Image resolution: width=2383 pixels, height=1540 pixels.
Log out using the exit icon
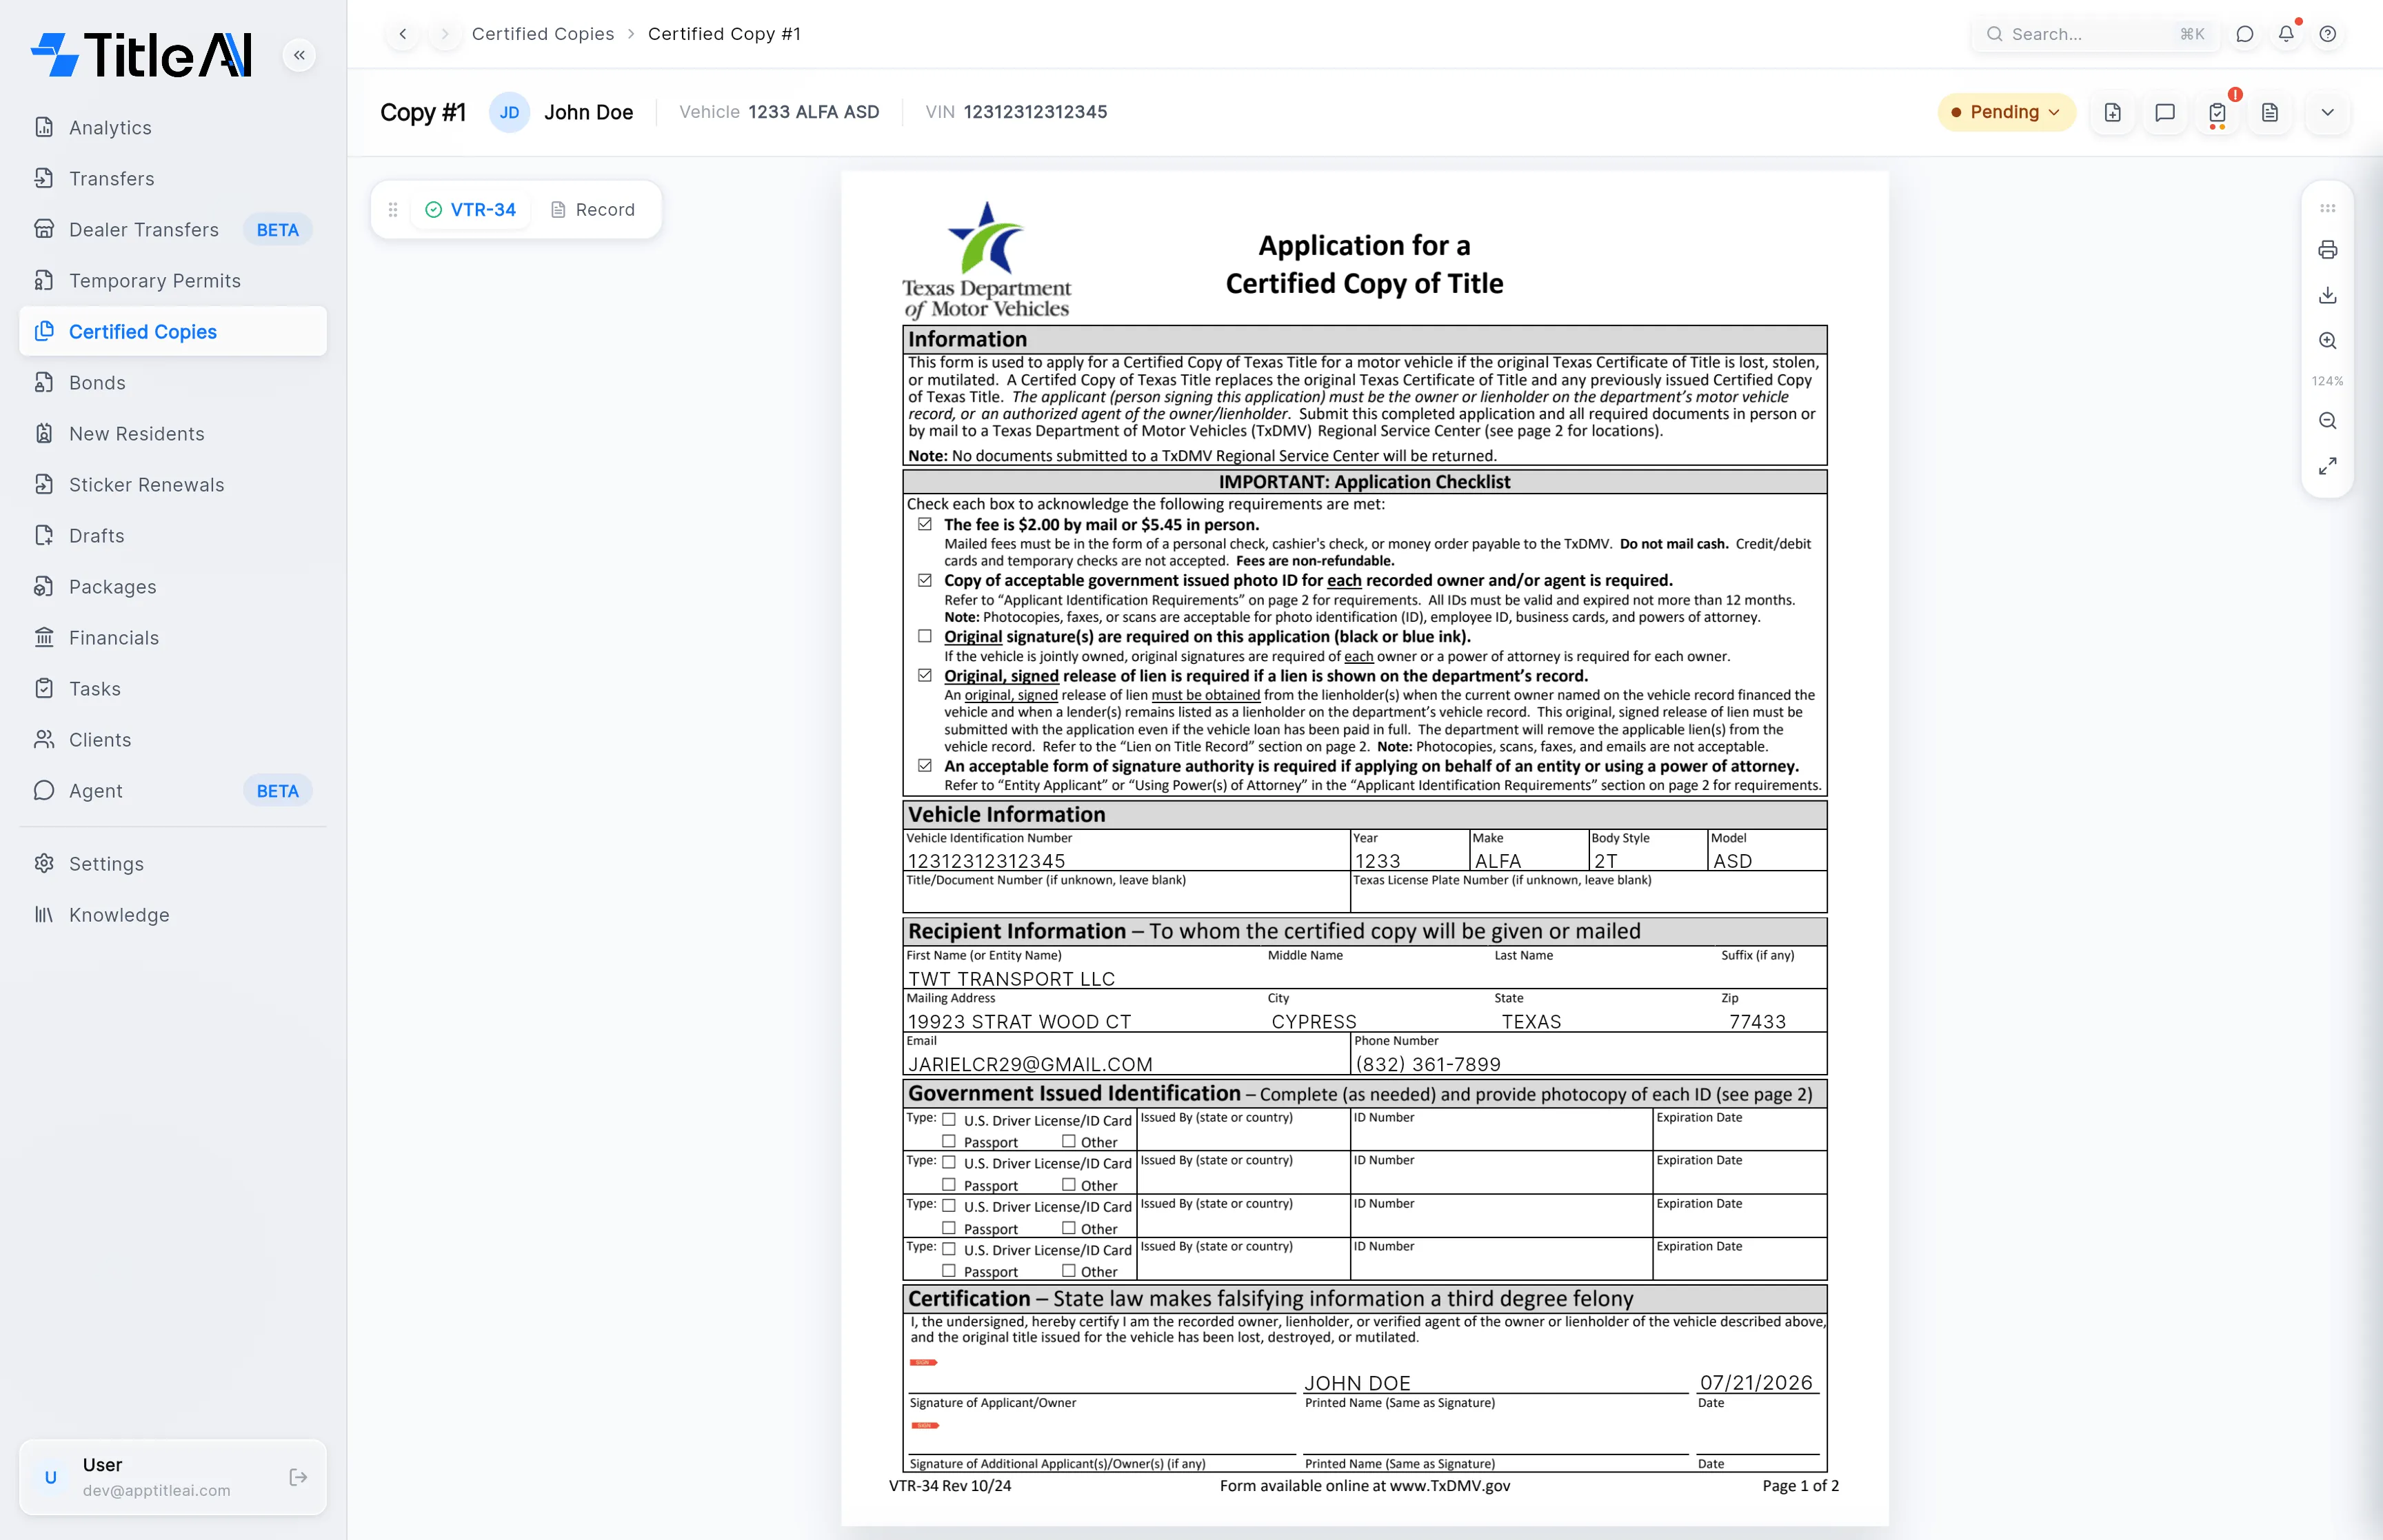point(298,1477)
